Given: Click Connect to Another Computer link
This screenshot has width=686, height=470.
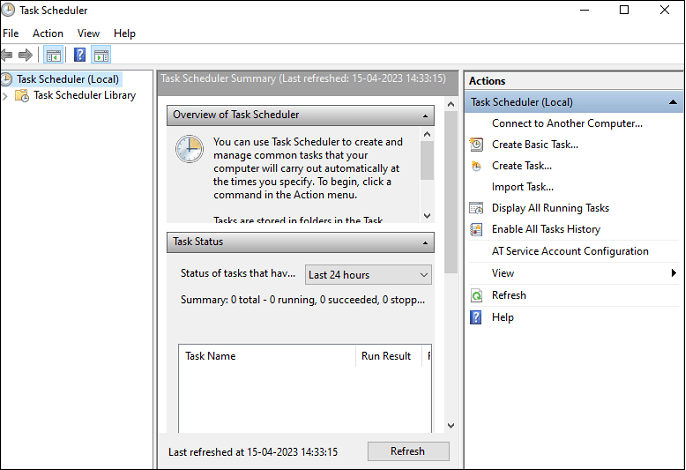Looking at the screenshot, I should click(567, 123).
